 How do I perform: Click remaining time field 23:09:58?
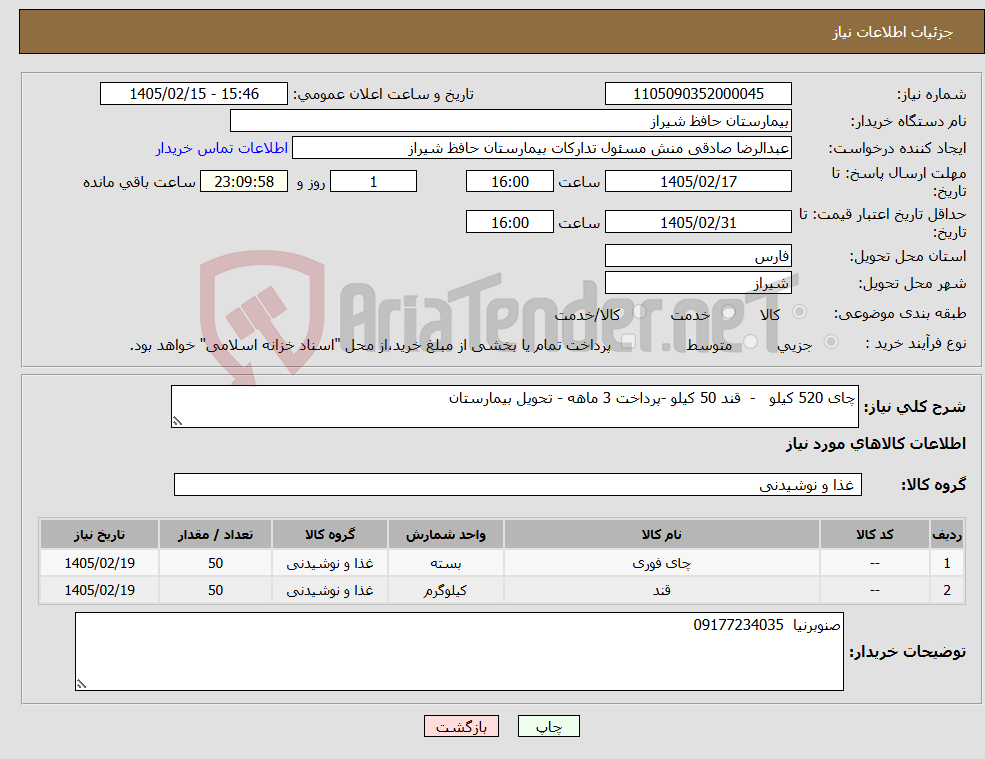244,182
